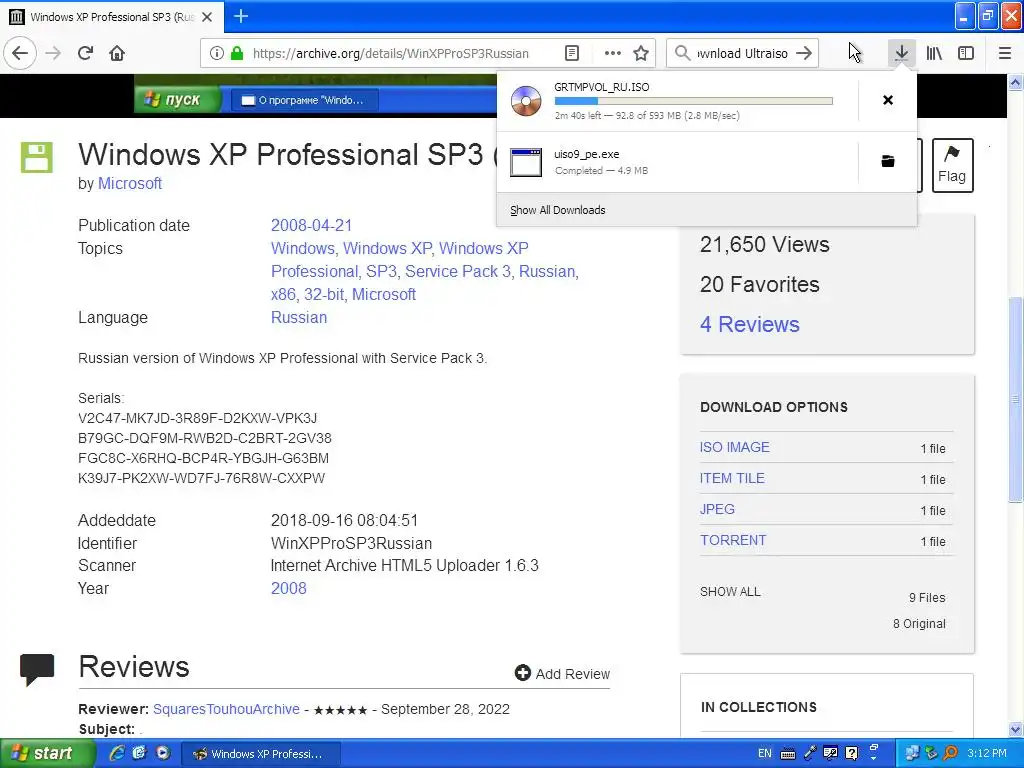Click scrollbar up arrow

[1016, 82]
